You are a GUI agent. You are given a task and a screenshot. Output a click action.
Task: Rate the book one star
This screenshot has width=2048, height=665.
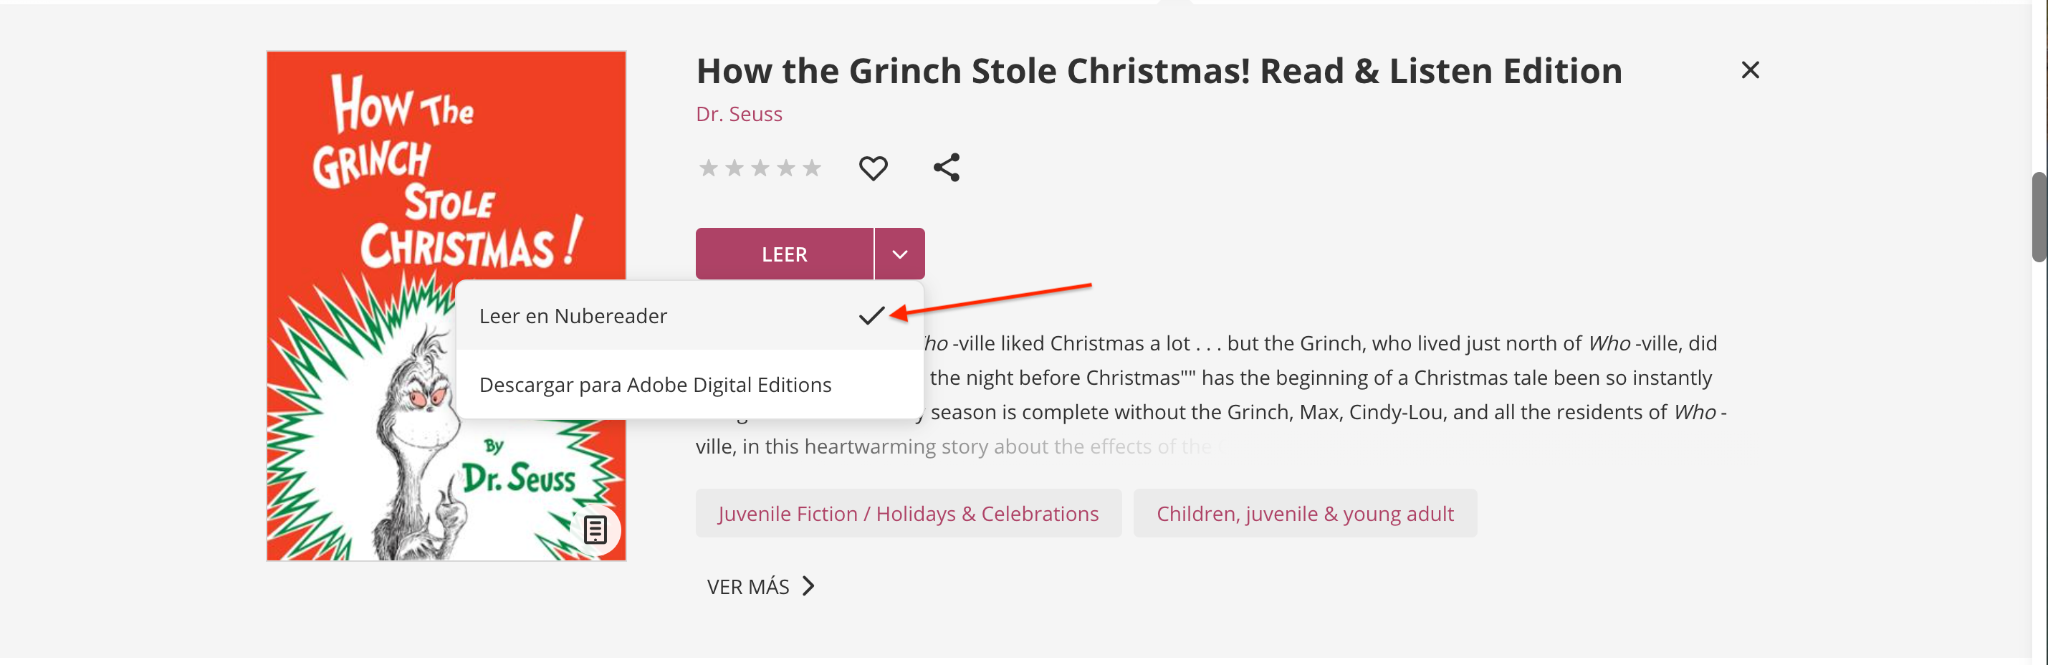tap(708, 168)
